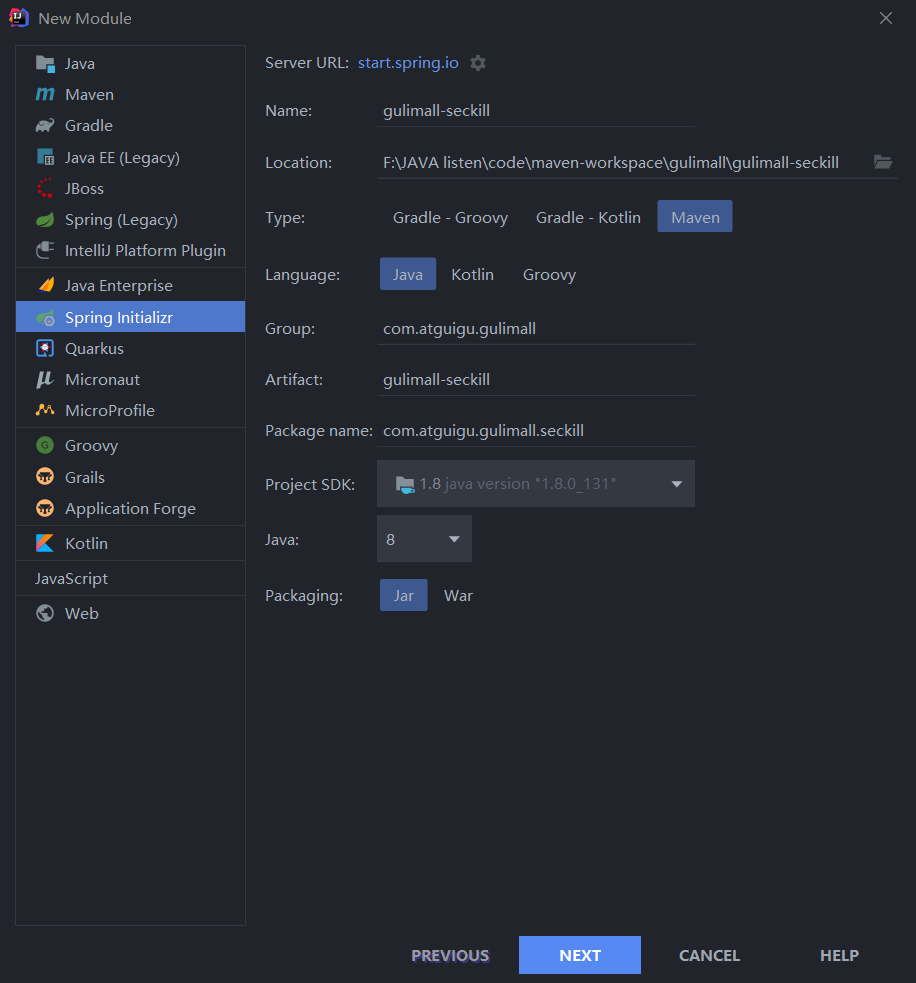Select Spring Initializr entry

[x=130, y=317]
